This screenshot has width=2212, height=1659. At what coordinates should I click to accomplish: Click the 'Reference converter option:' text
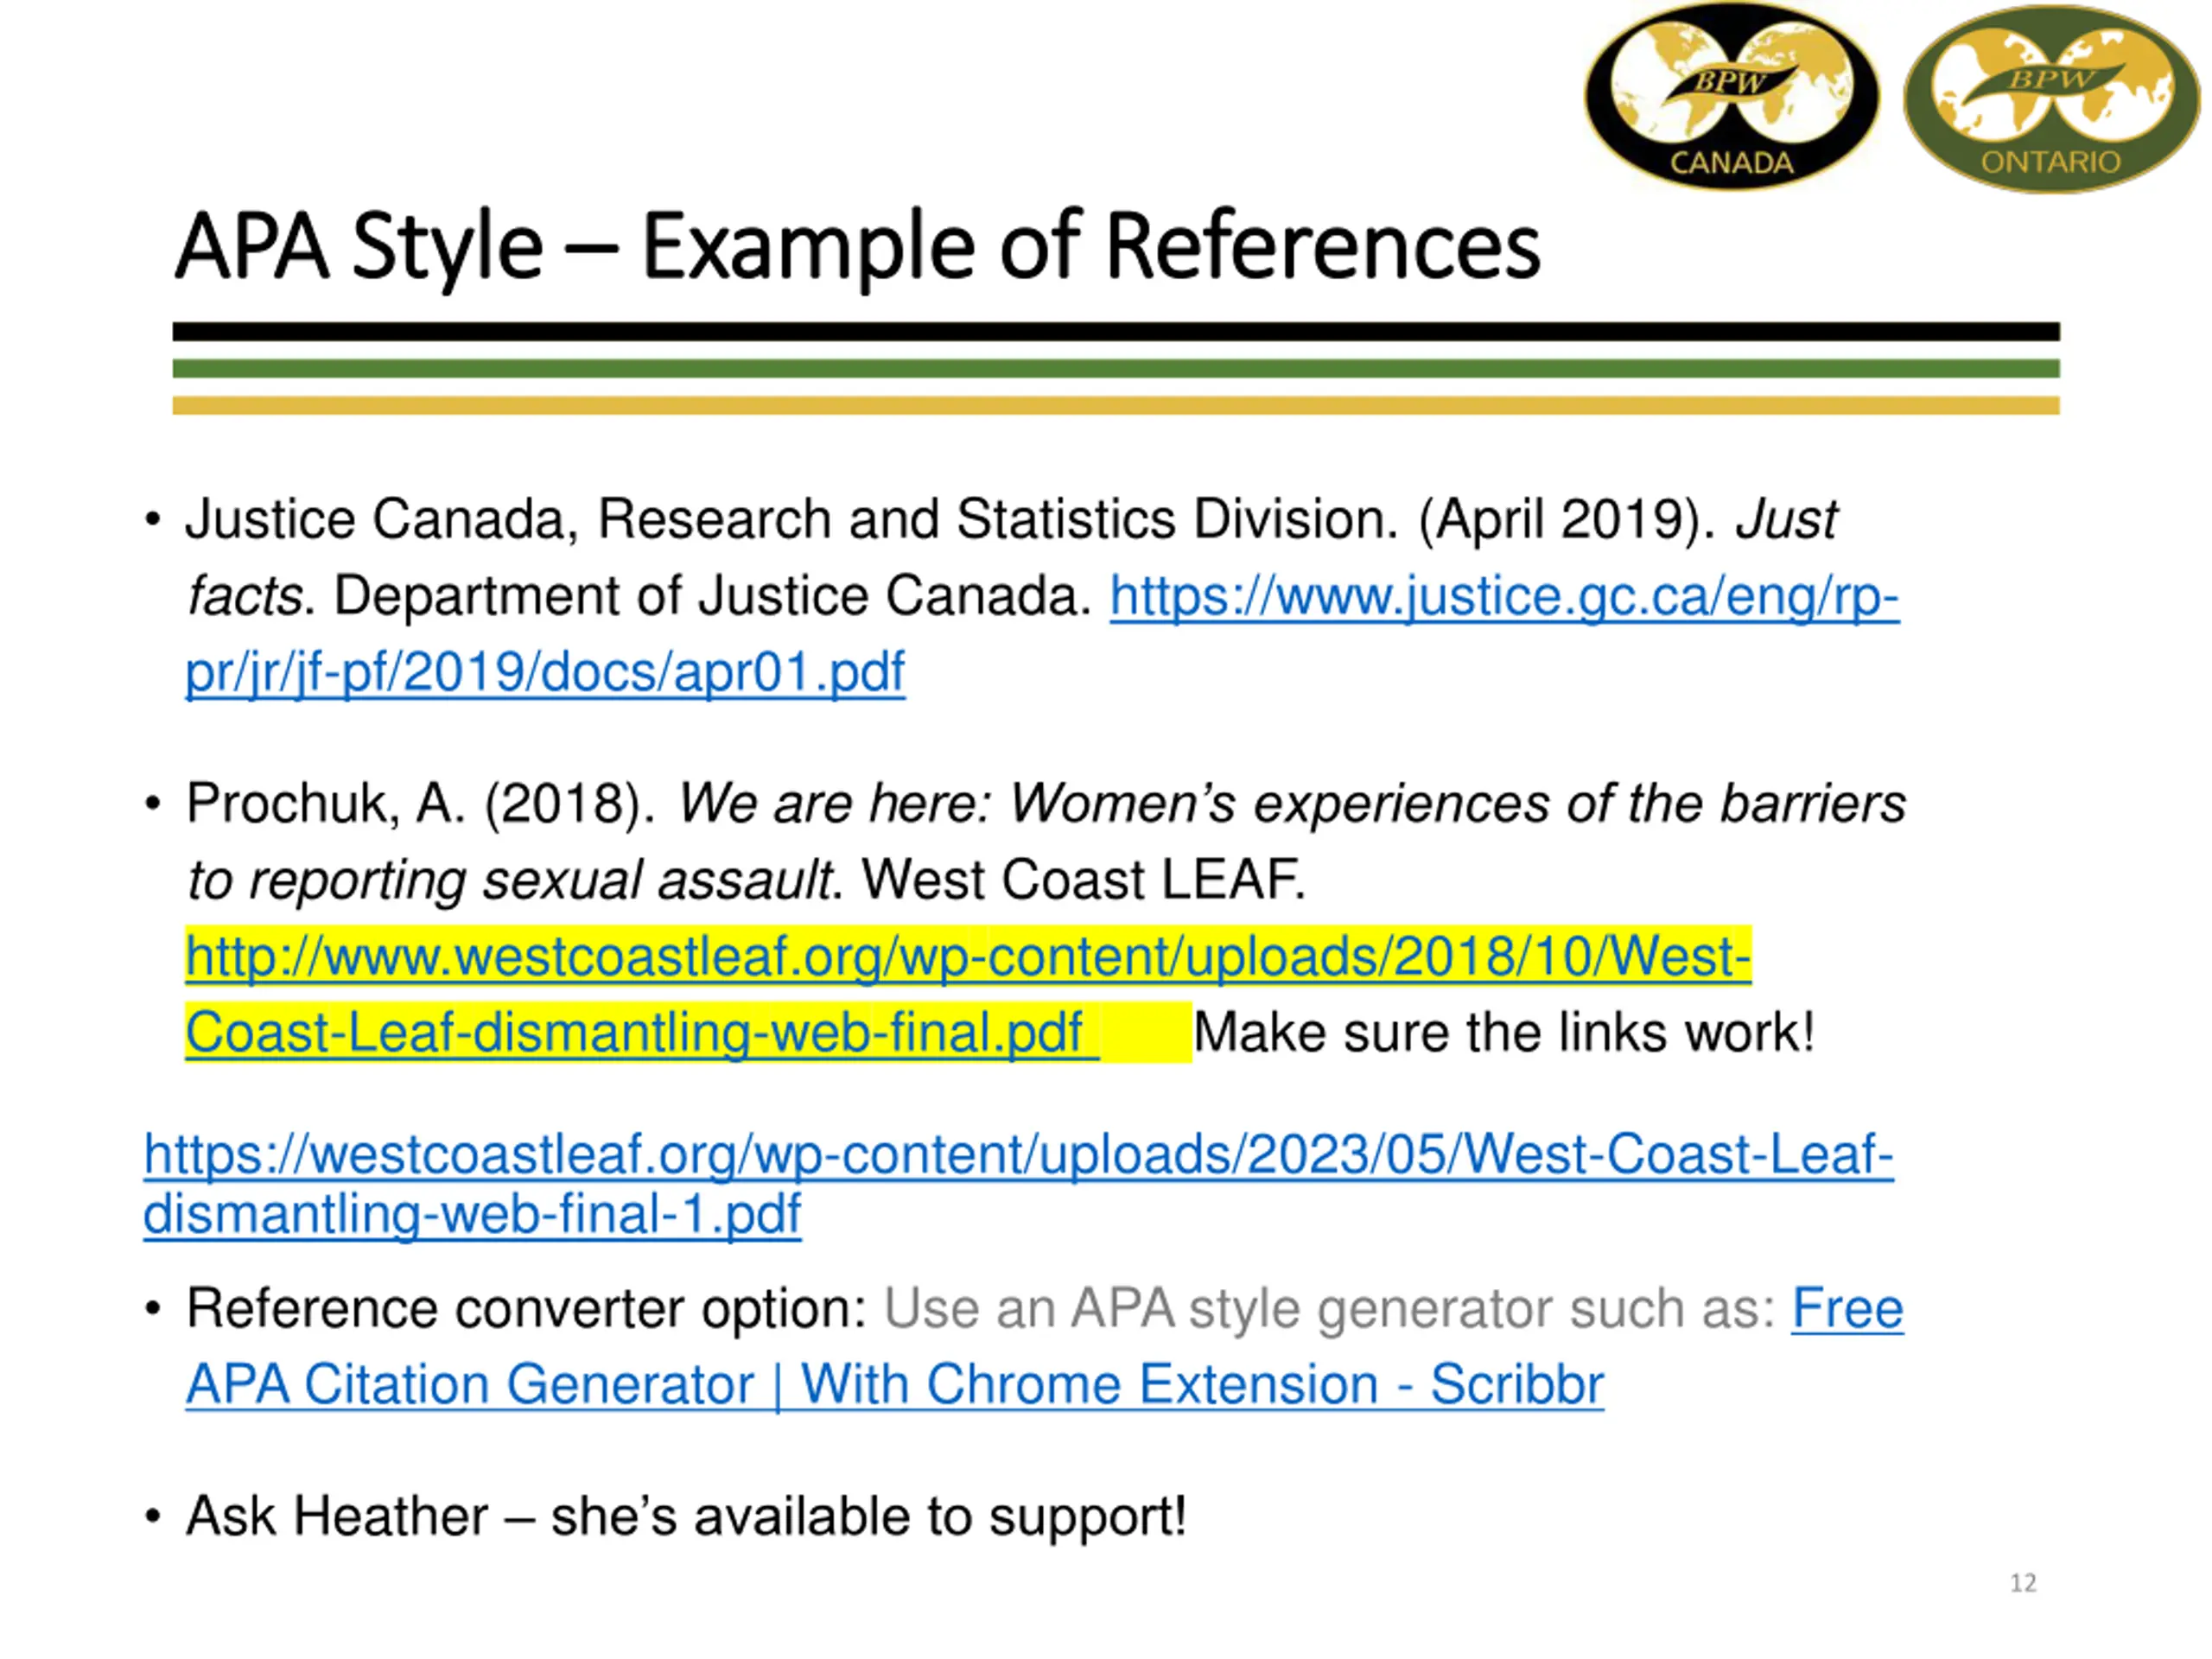526,1309
